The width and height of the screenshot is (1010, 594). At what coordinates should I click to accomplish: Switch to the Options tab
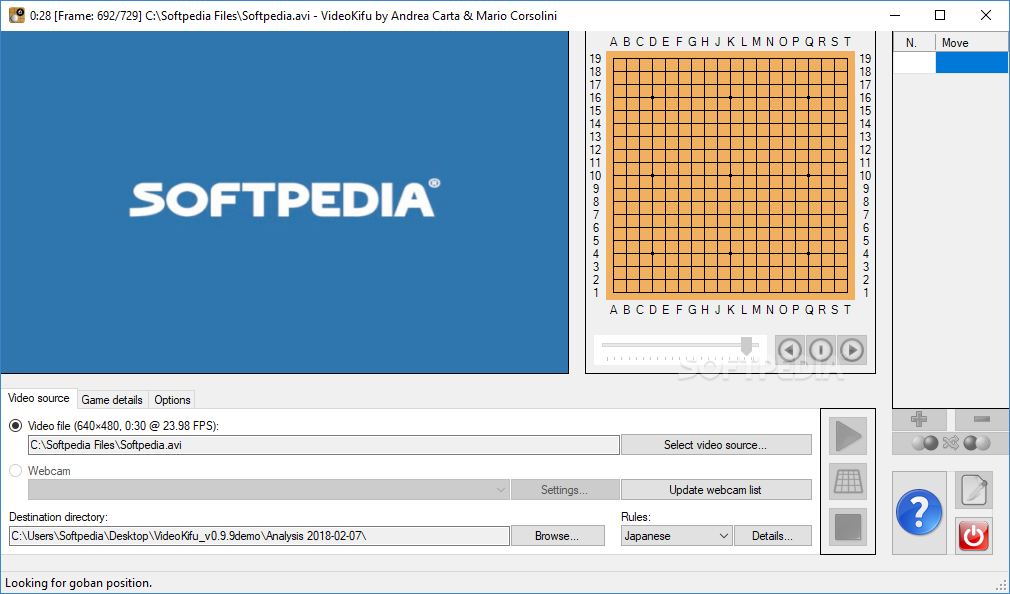(172, 400)
